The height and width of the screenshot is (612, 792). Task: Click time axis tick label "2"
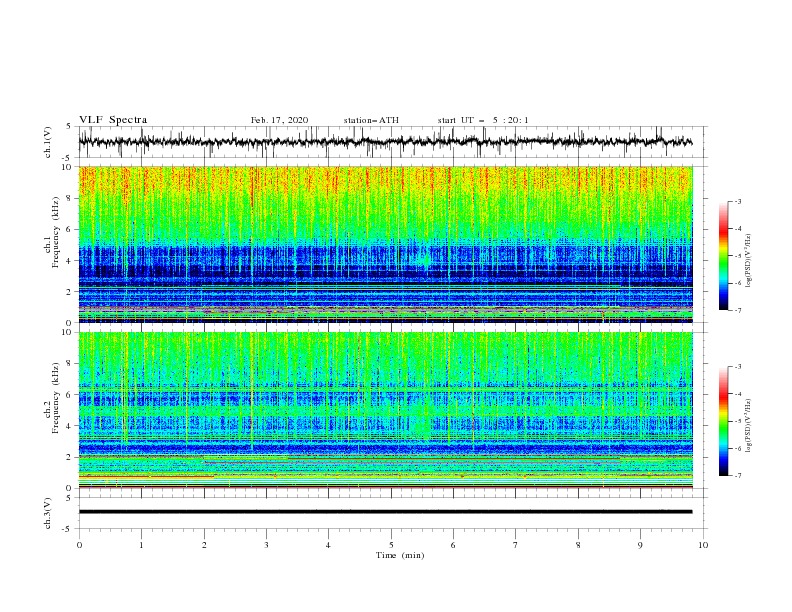pyautogui.click(x=204, y=545)
